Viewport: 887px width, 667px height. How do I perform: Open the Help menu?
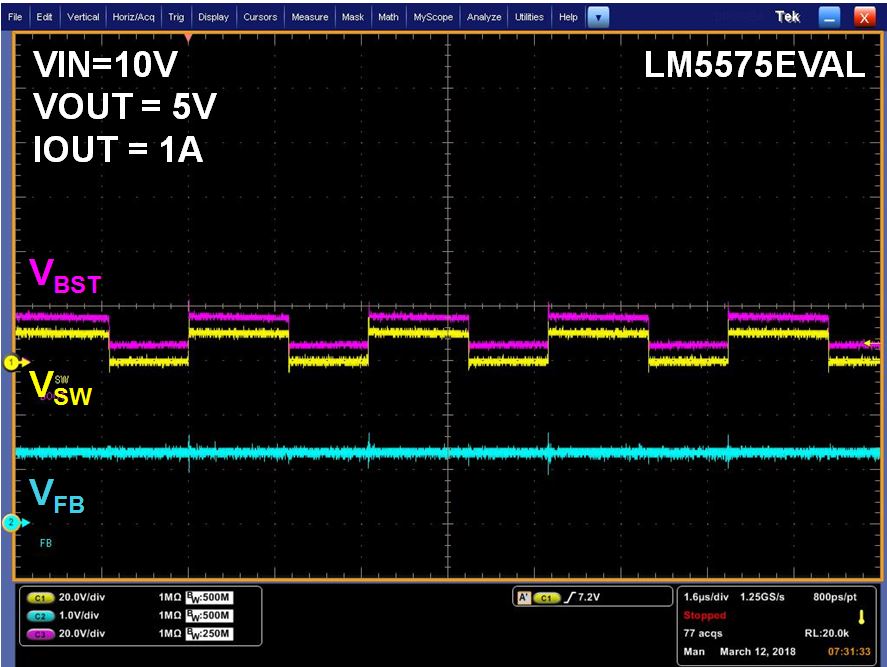coord(569,17)
